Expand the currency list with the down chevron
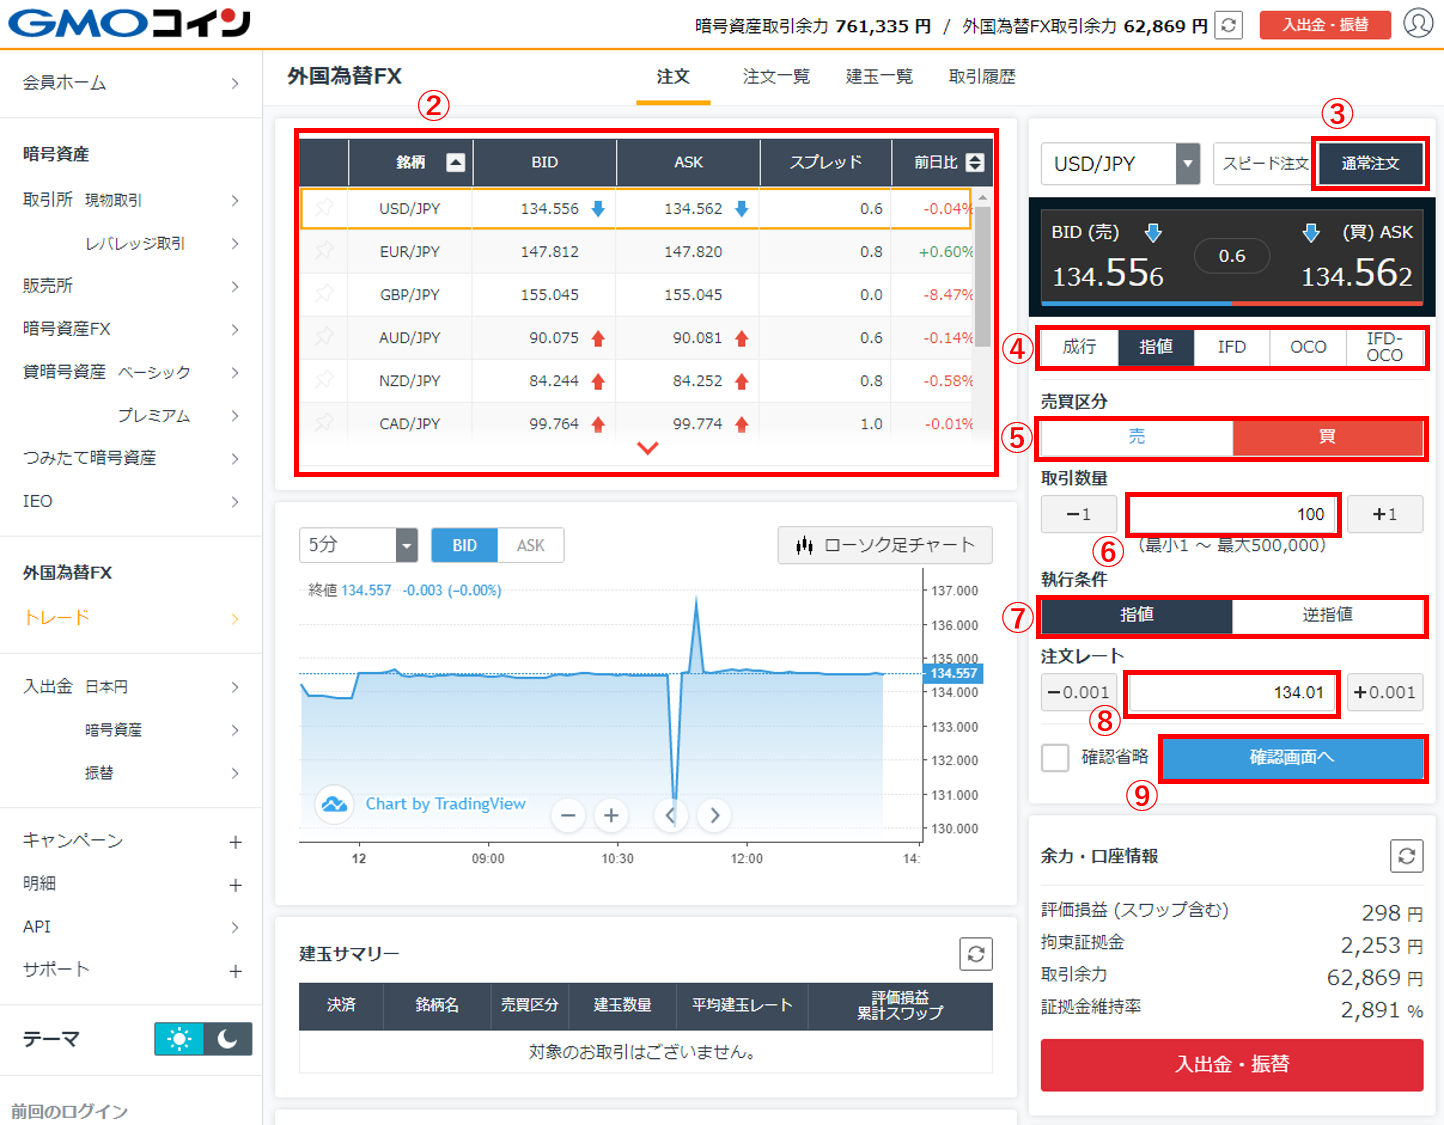Viewport: 1444px width, 1125px height. pos(646,448)
